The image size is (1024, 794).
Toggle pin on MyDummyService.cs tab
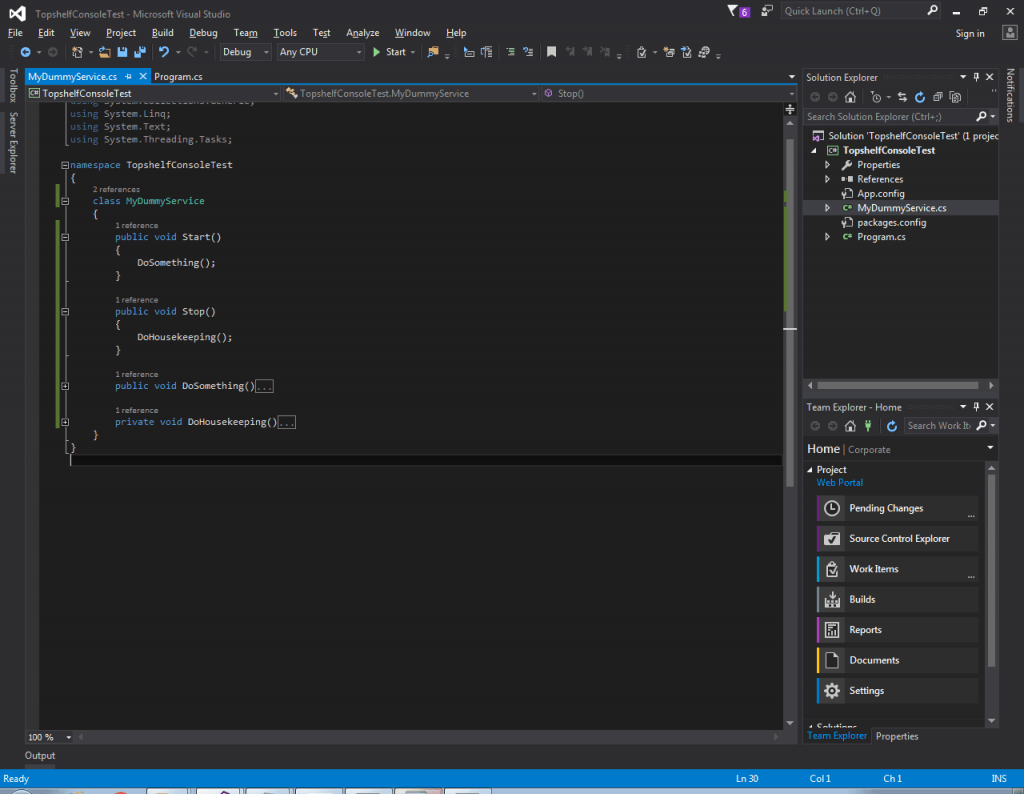(x=128, y=76)
